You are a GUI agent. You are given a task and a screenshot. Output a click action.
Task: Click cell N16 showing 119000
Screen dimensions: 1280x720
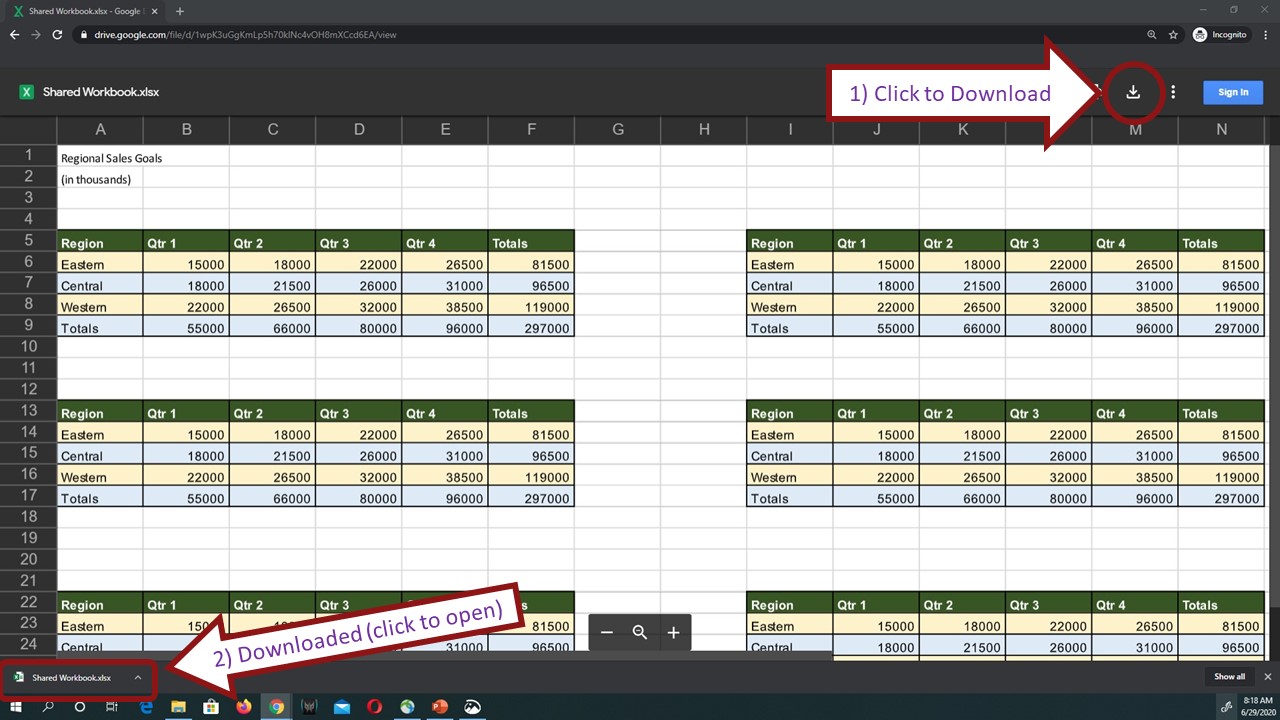(1221, 477)
